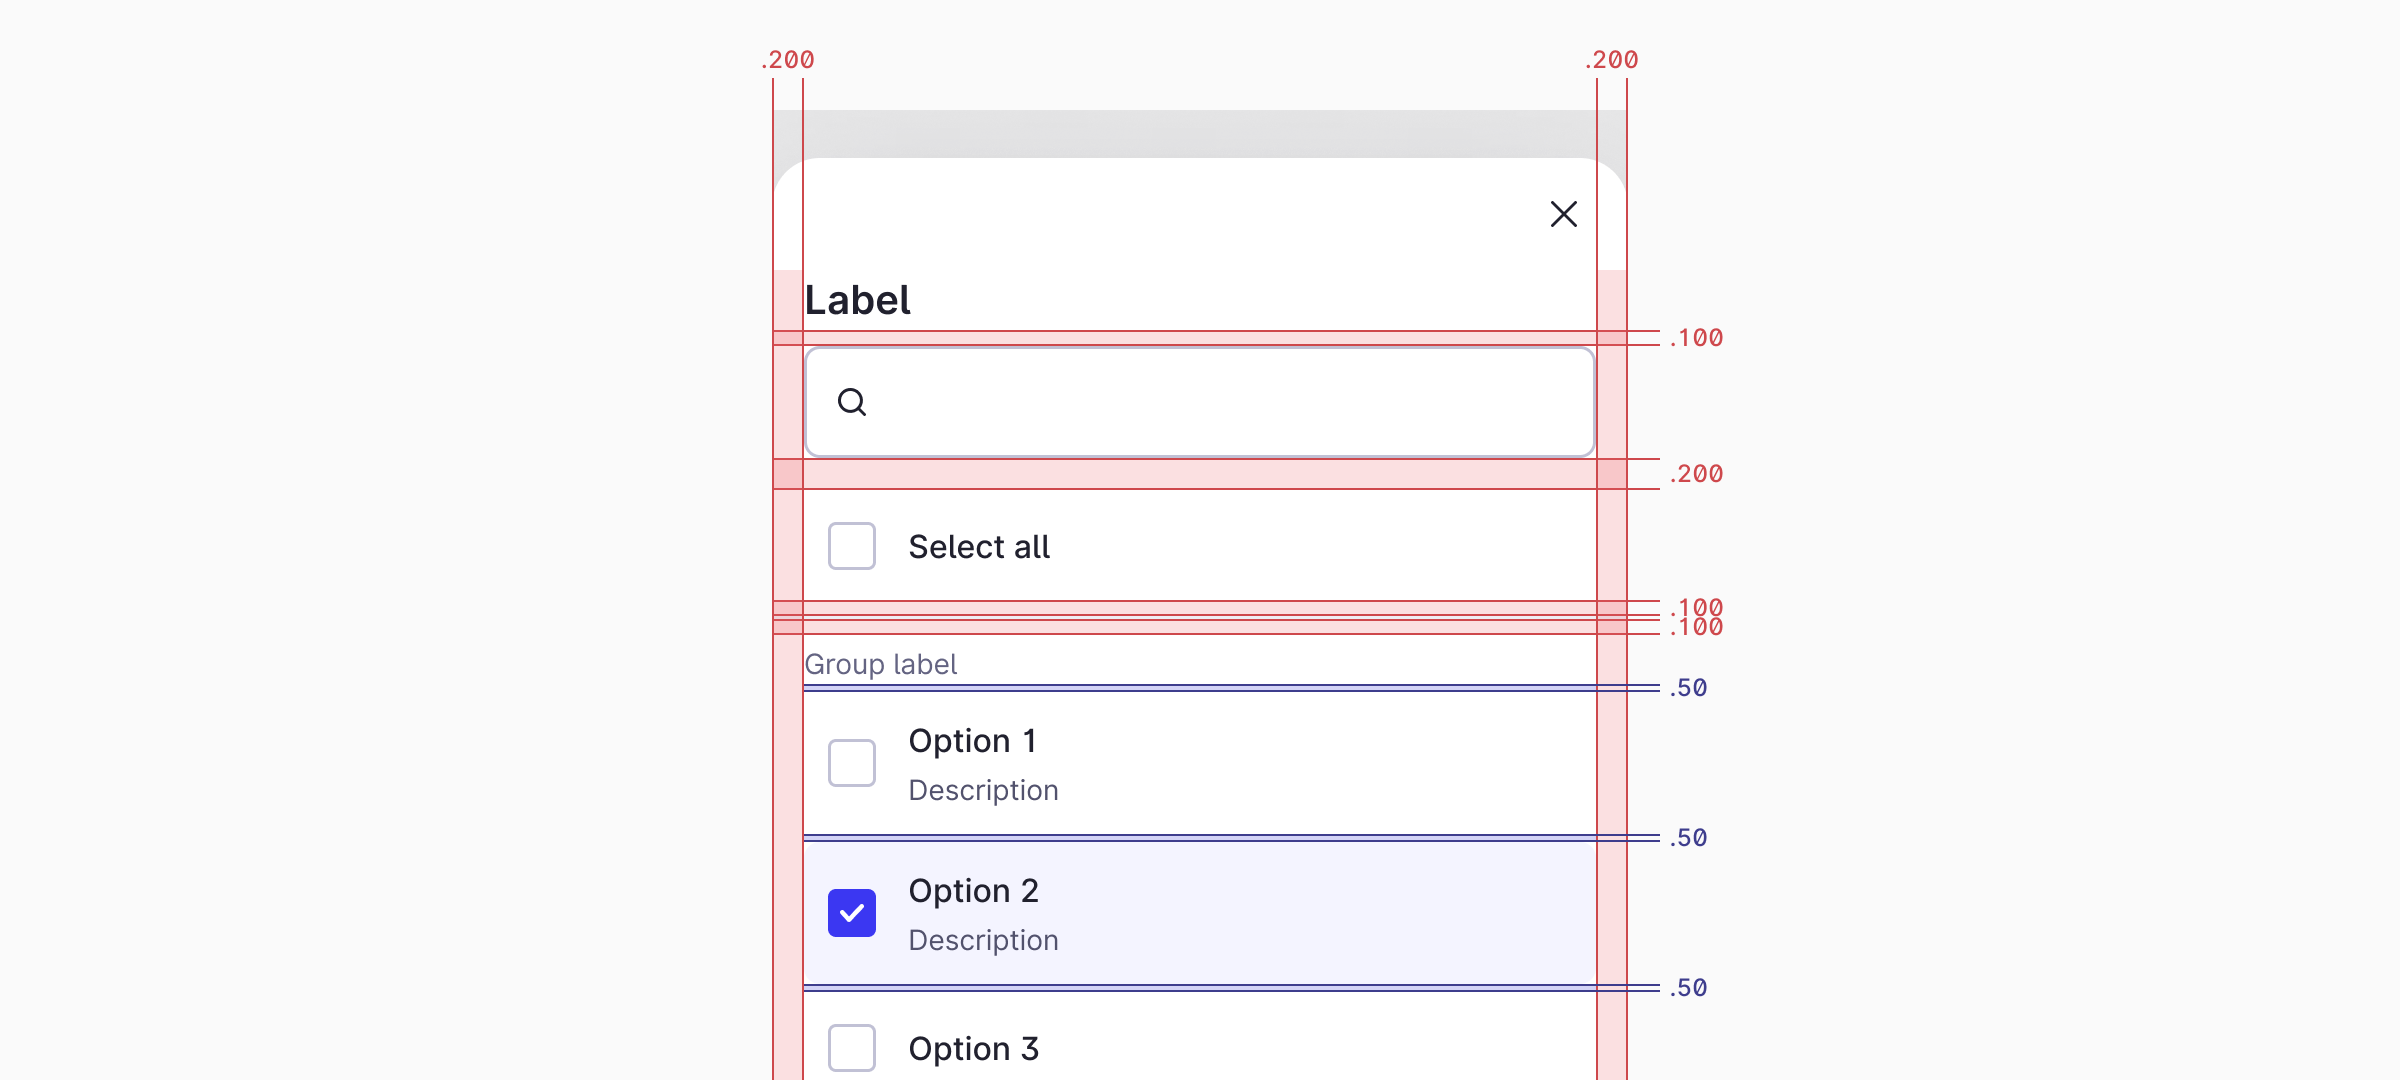Click the Option 1 text label
2400x1080 pixels.
tap(972, 740)
